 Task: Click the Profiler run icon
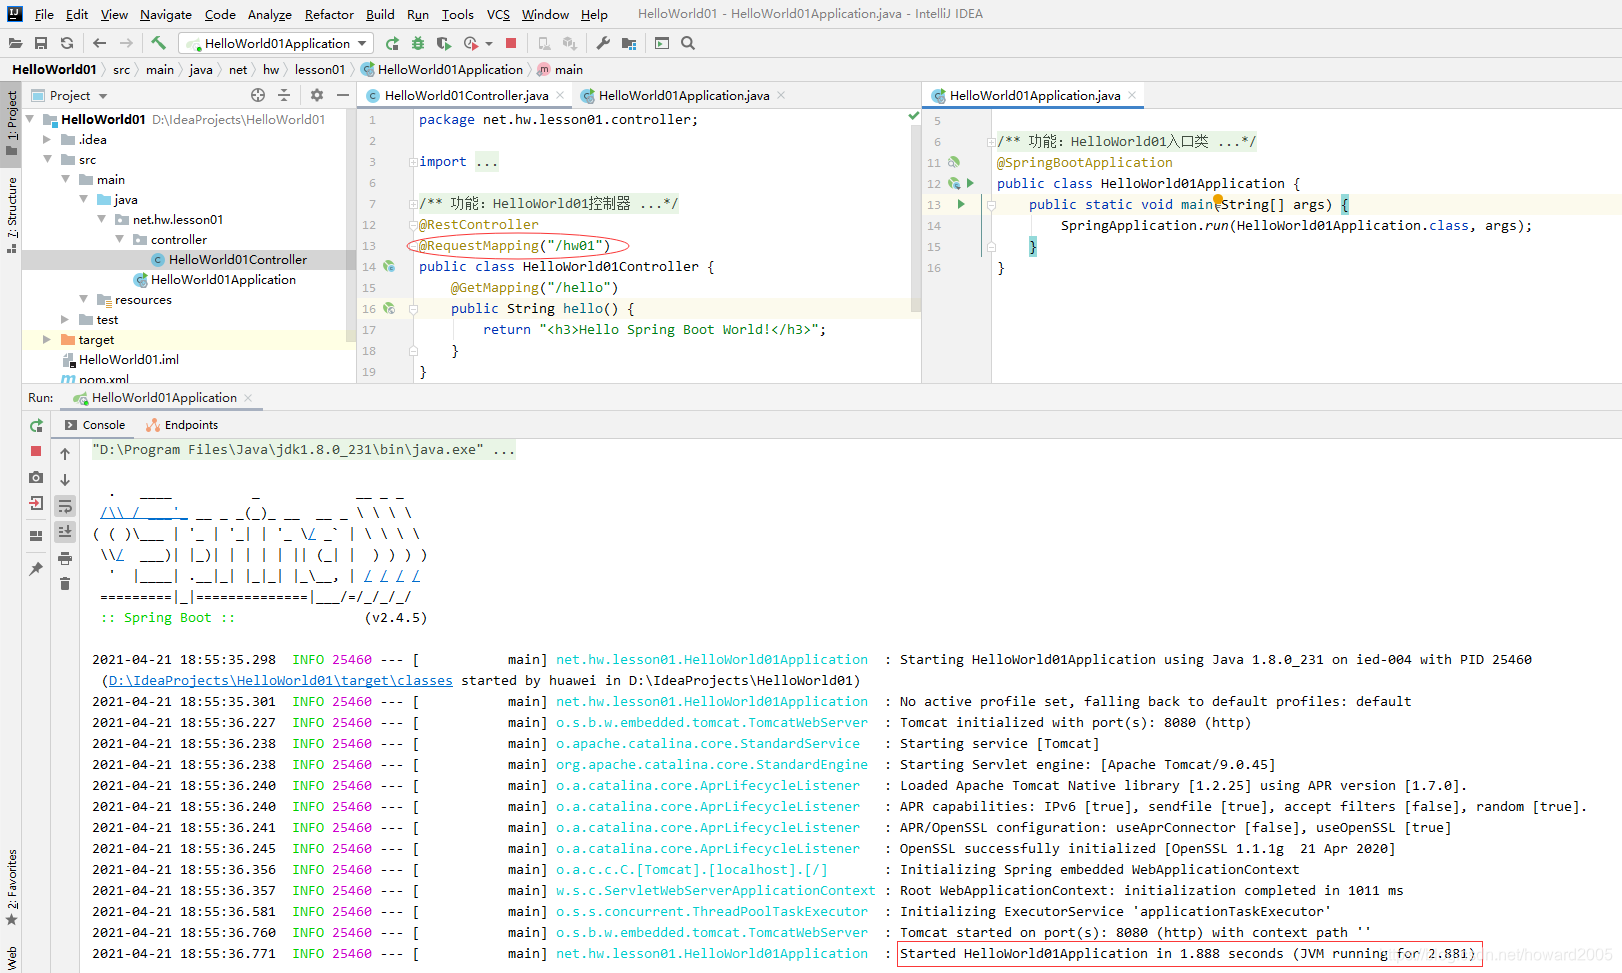click(470, 43)
